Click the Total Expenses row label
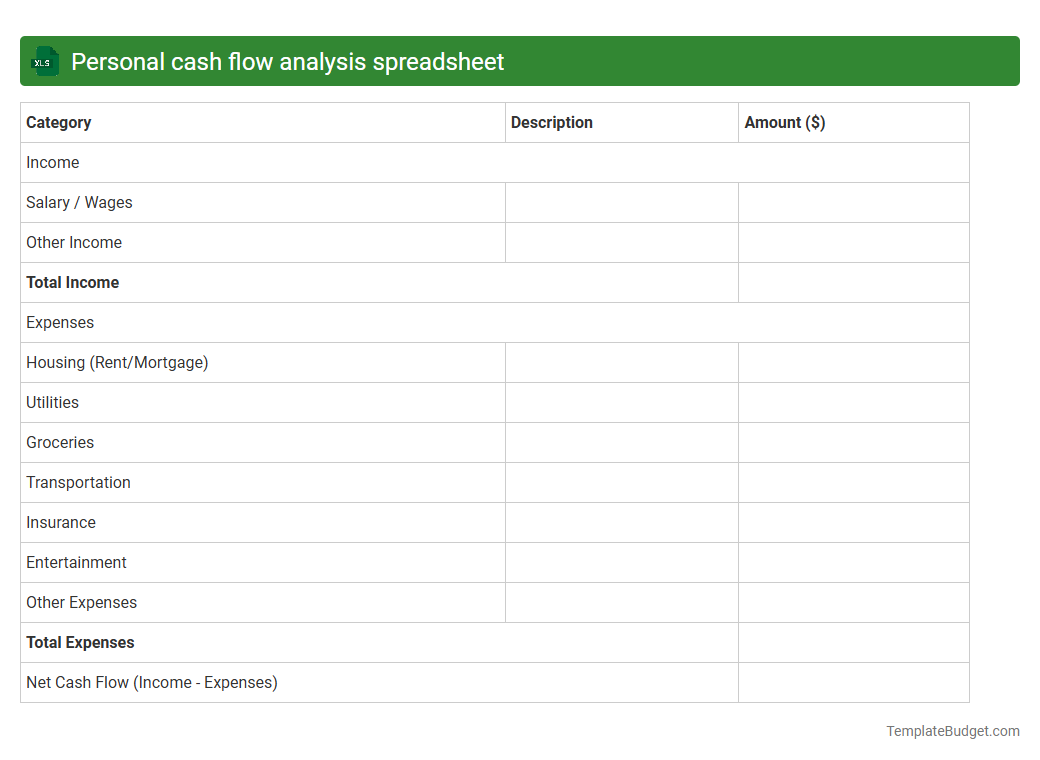 (x=80, y=642)
